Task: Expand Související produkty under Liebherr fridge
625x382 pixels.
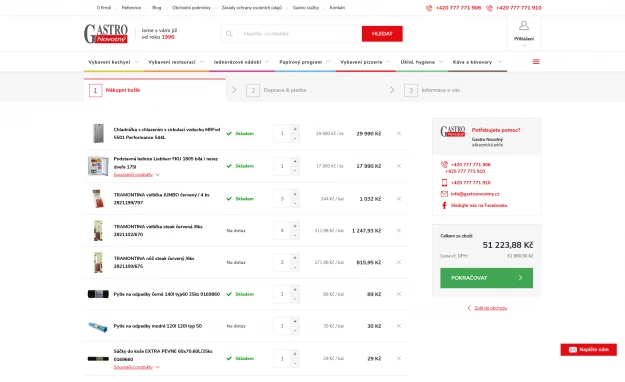Action: pyautogui.click(x=137, y=175)
